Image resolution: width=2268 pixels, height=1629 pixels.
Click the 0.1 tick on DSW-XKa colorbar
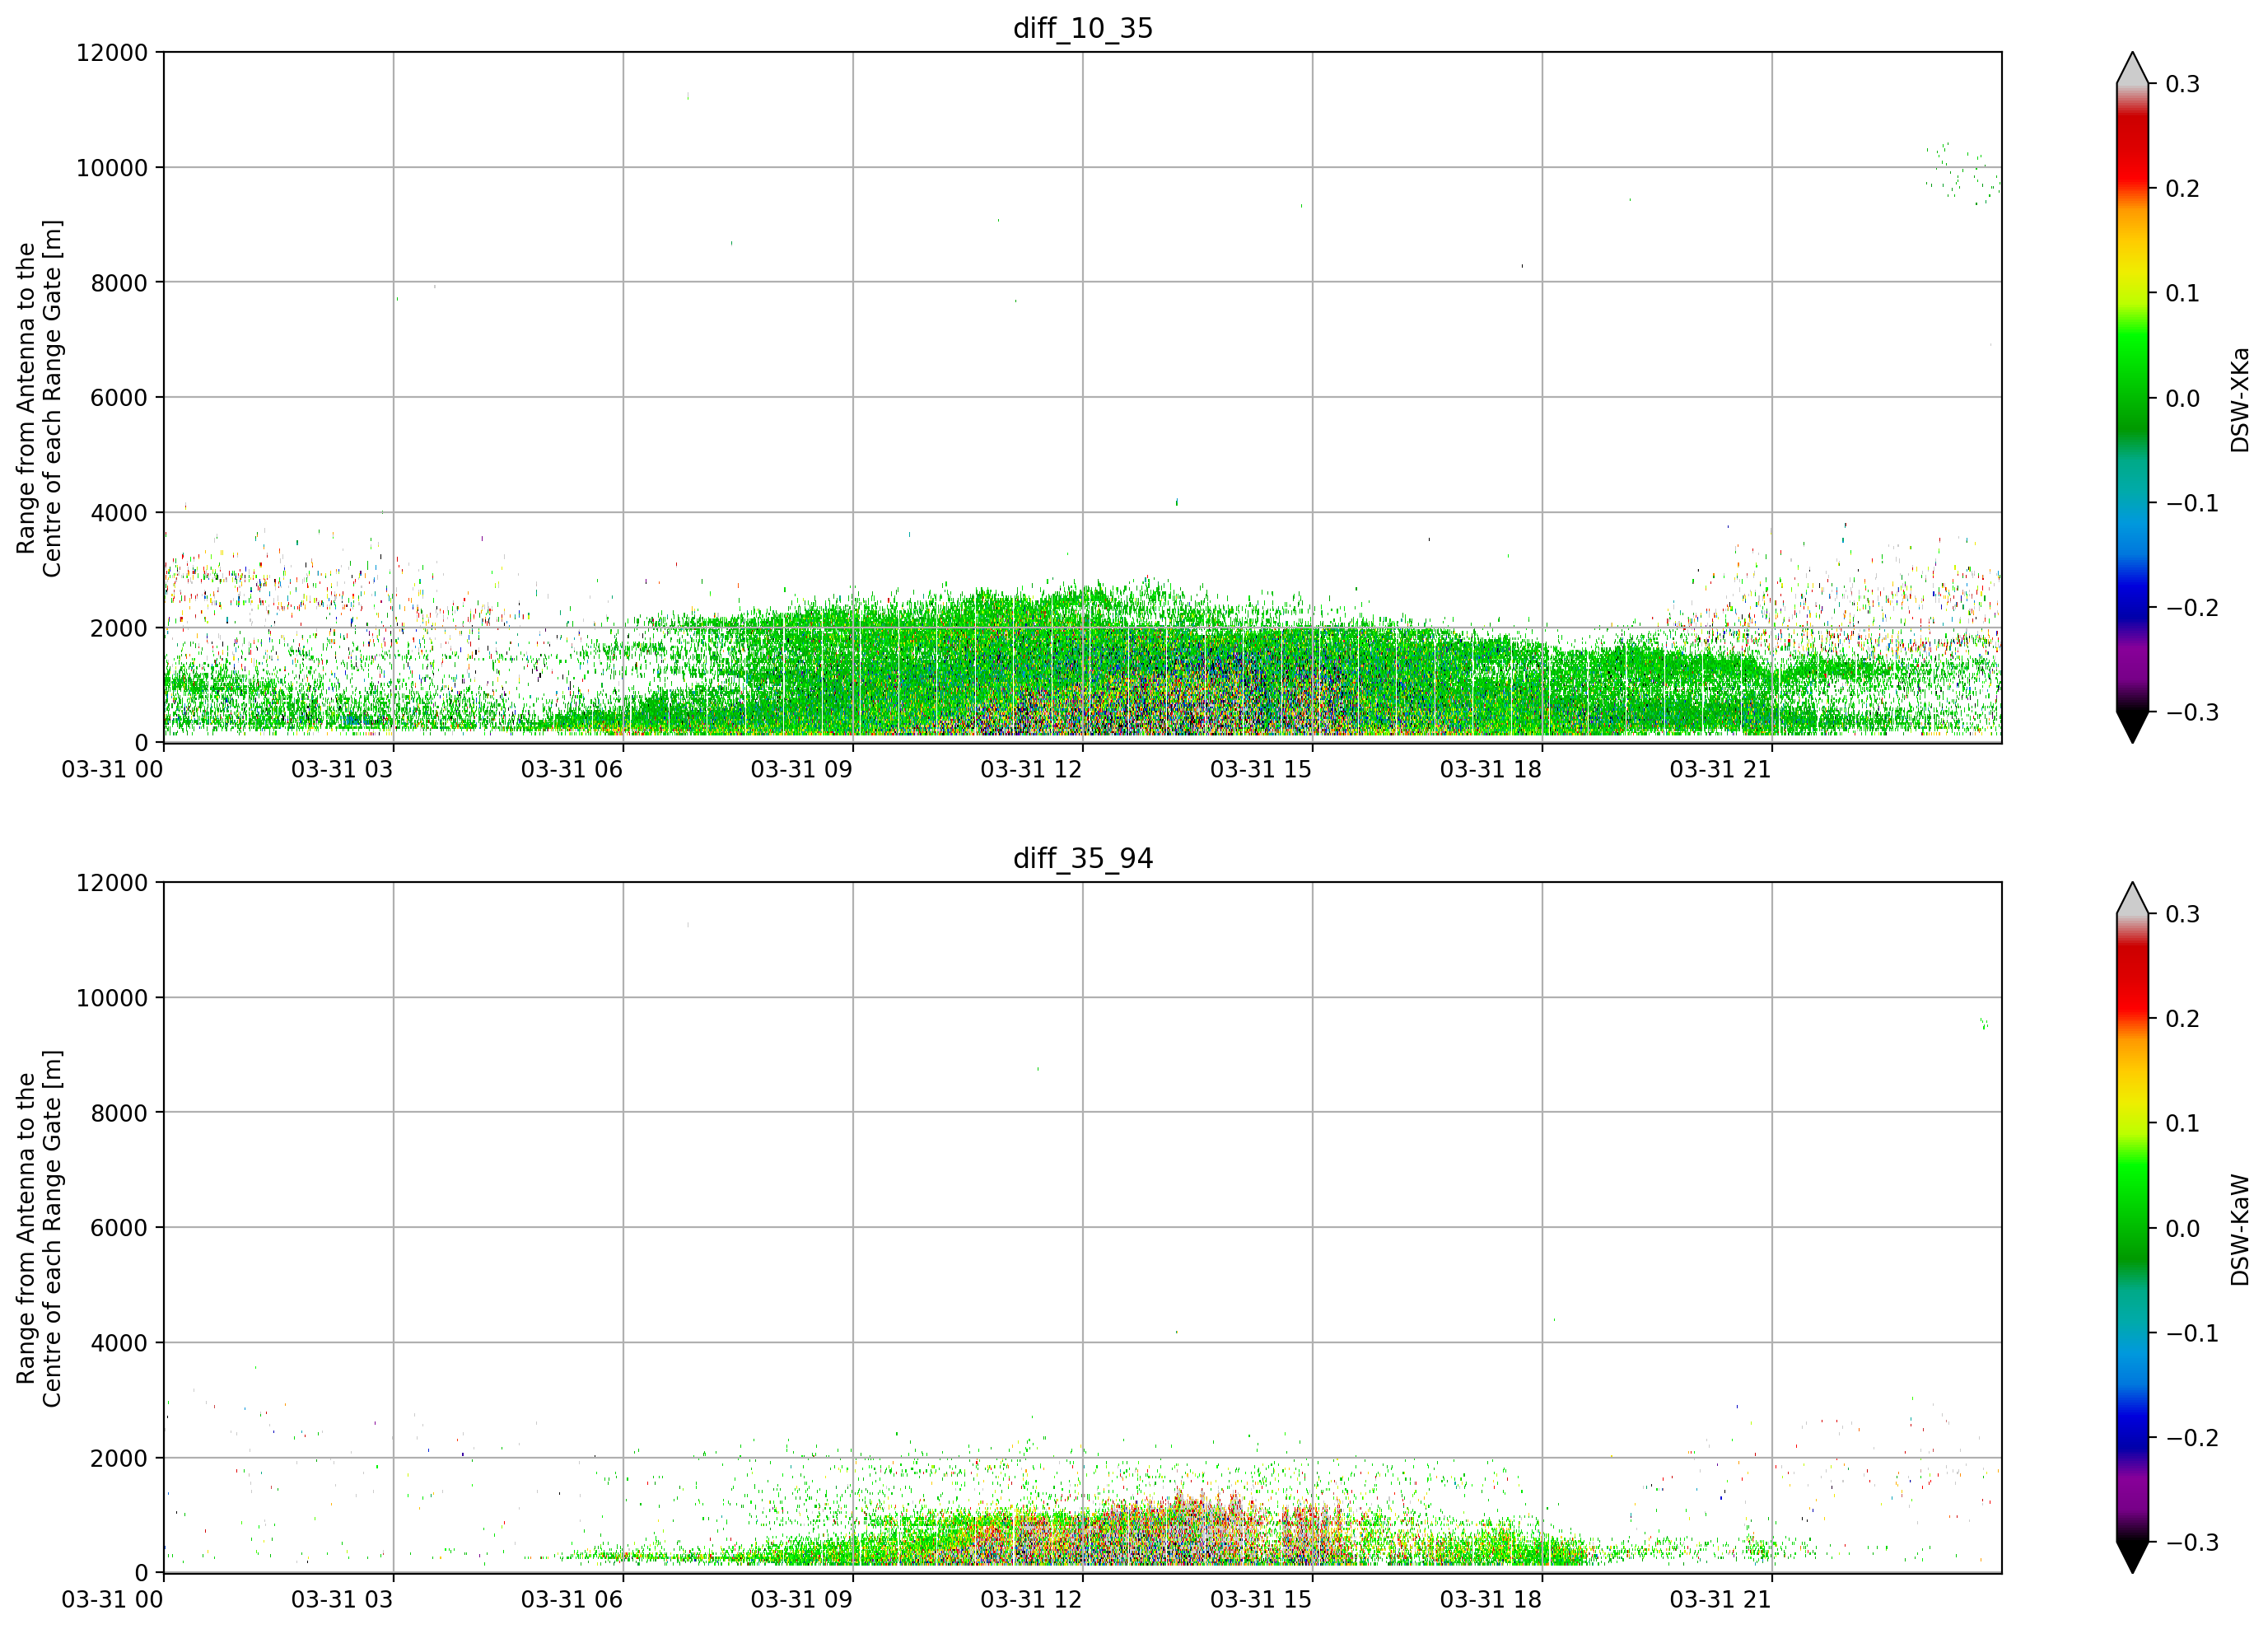pyautogui.click(x=2183, y=294)
